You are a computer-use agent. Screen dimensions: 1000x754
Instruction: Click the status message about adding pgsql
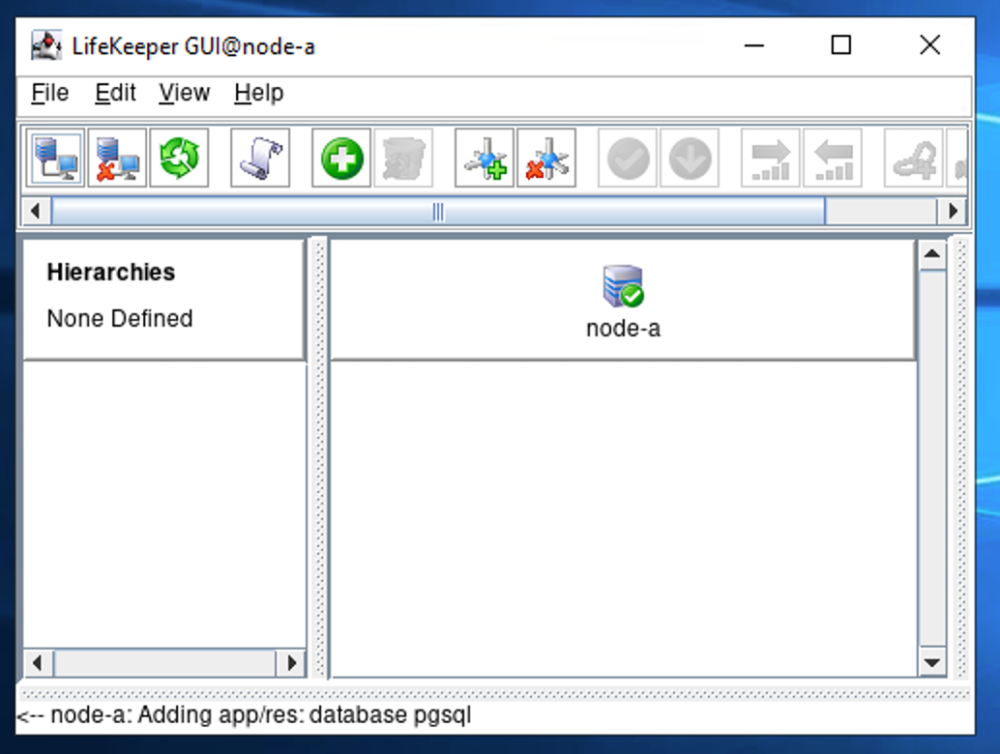point(244,715)
